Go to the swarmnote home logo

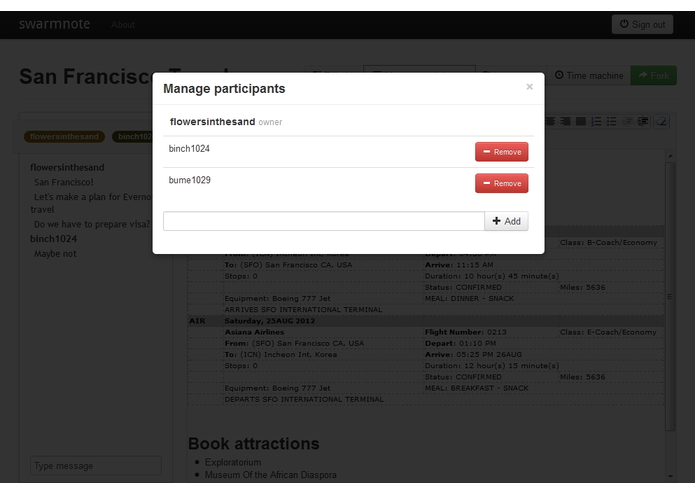[x=54, y=24]
